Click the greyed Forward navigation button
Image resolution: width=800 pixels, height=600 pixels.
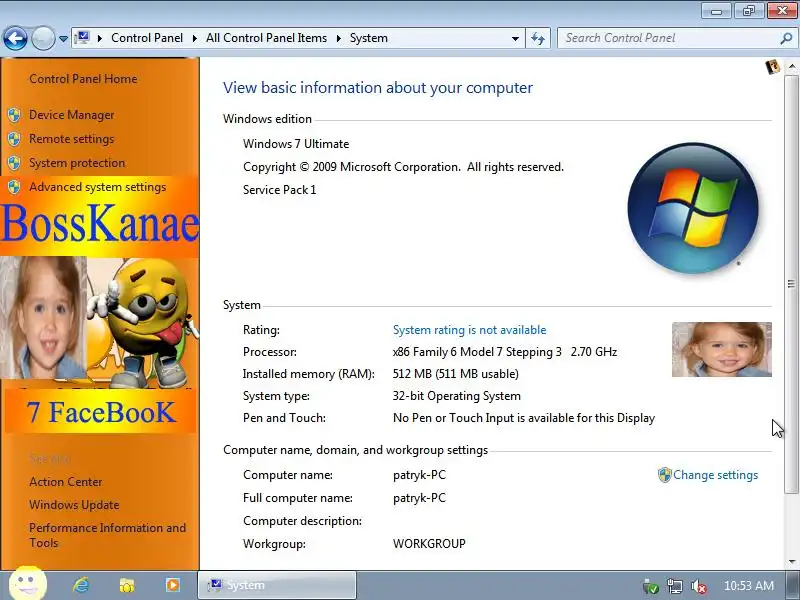pyautogui.click(x=43, y=38)
